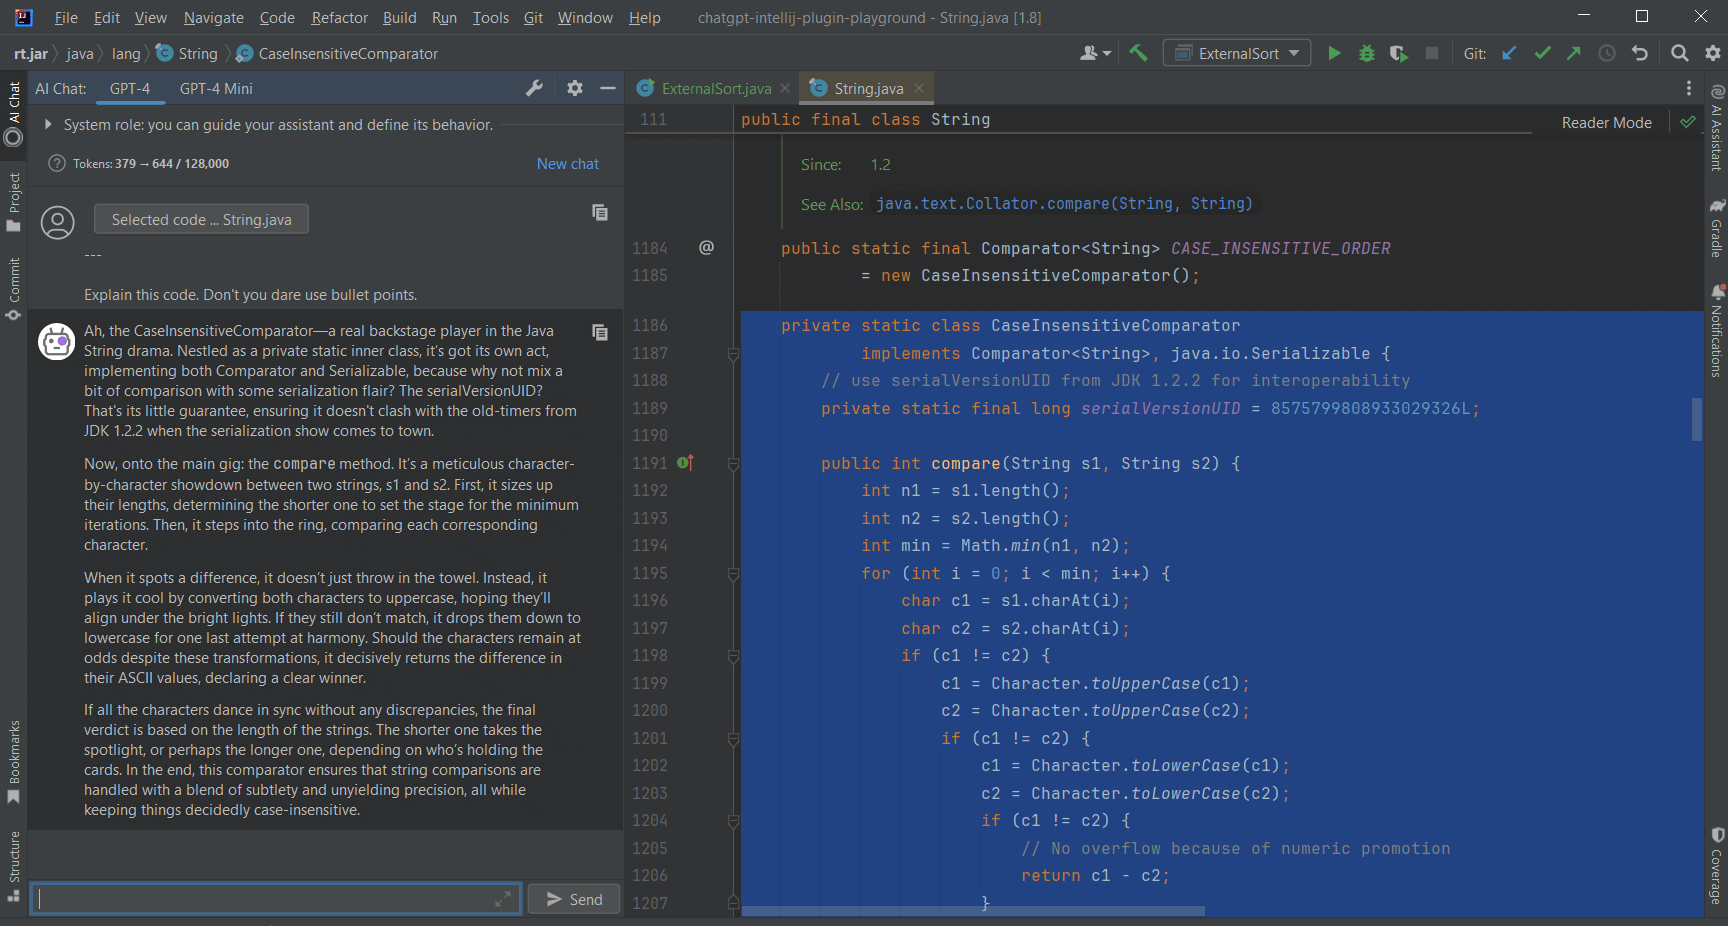Open Notifications tool window

pyautogui.click(x=1717, y=332)
